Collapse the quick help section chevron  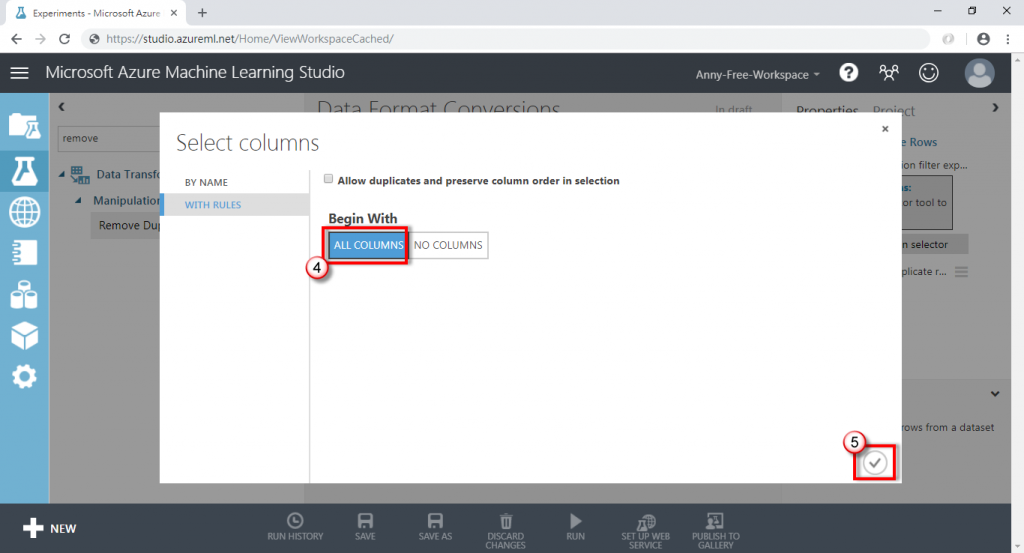995,394
